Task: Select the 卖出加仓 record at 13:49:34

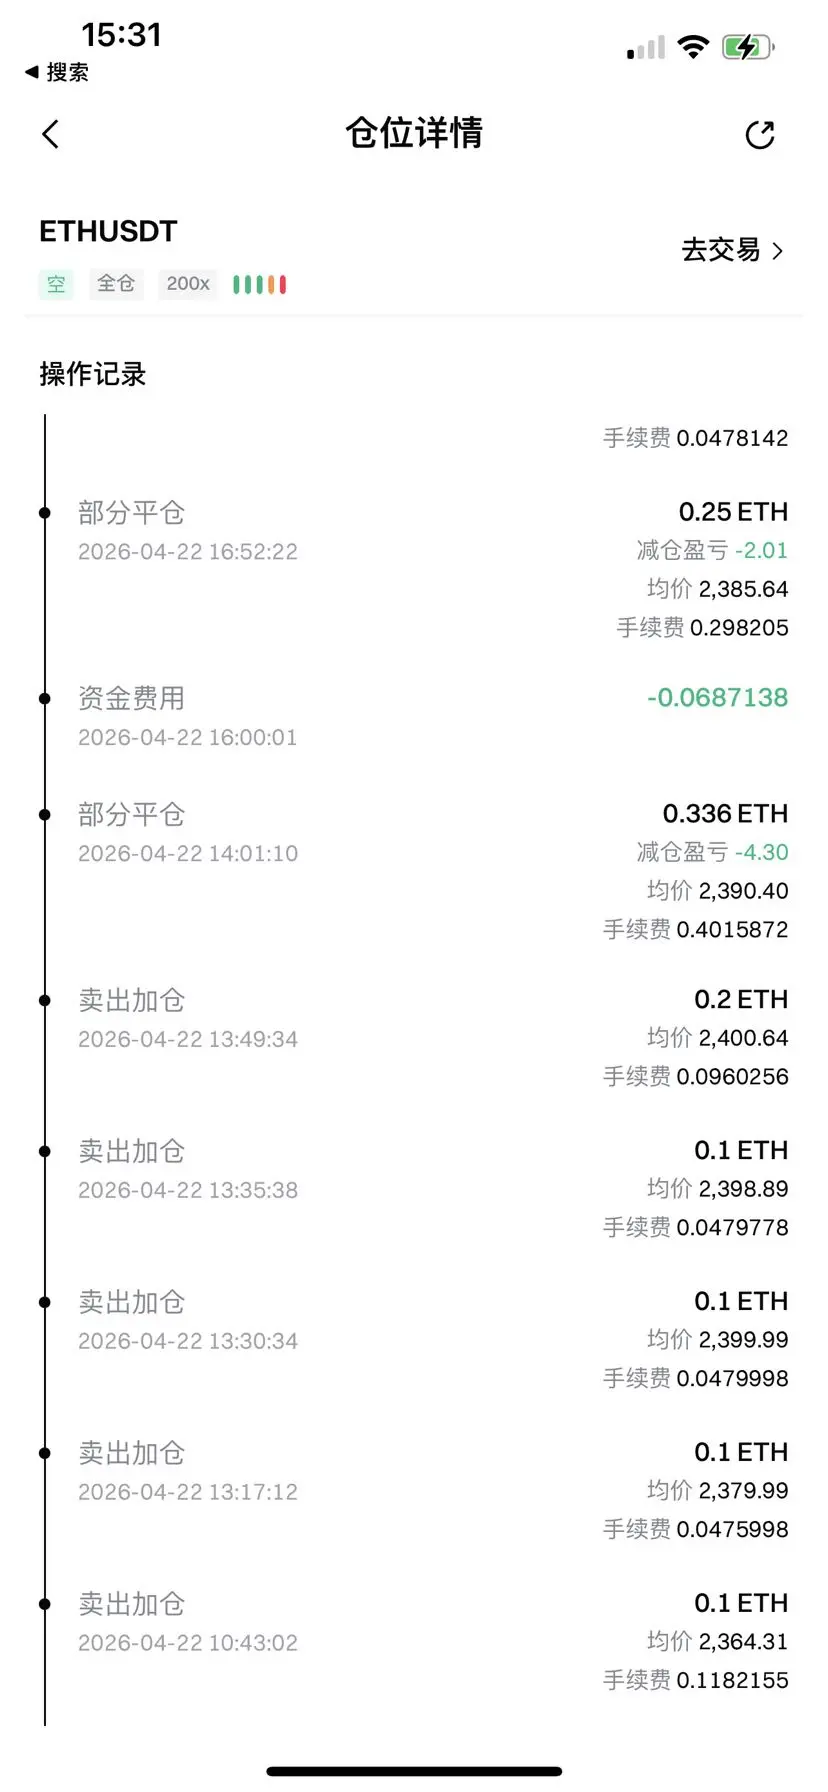Action: (x=414, y=1038)
